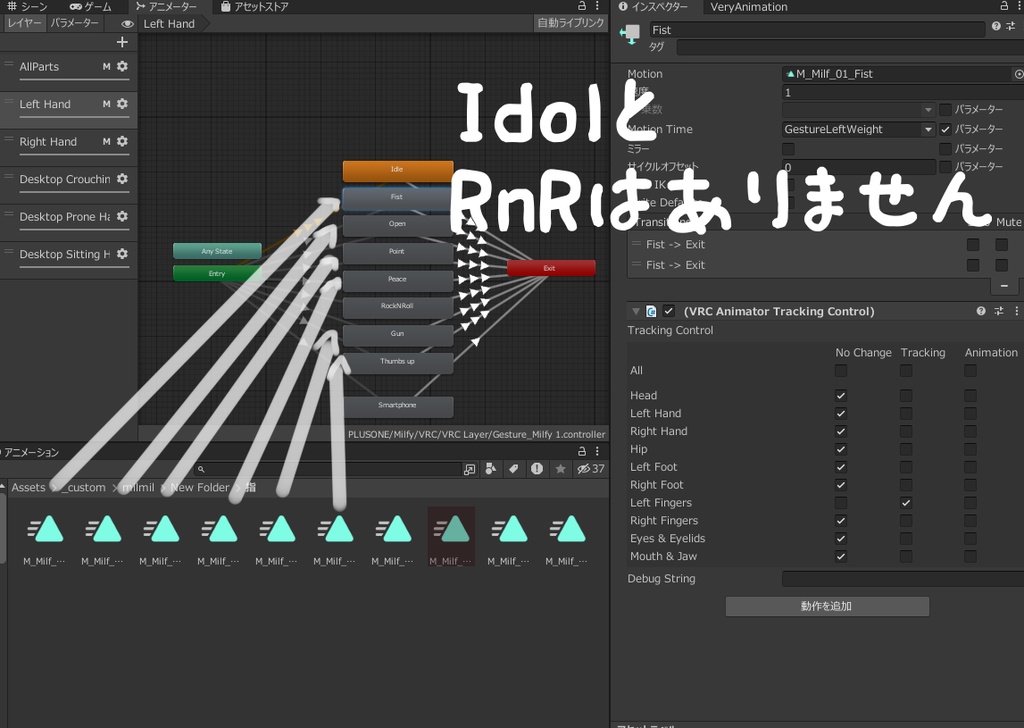Open presets icon in Fist state header
1024x728 pixels.
coord(1011,26)
